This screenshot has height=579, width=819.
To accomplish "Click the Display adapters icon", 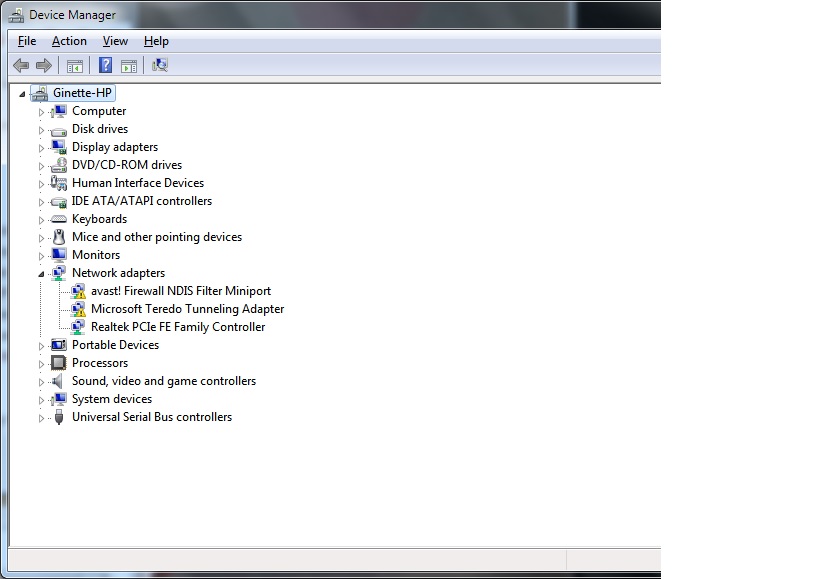I will pyautogui.click(x=58, y=147).
